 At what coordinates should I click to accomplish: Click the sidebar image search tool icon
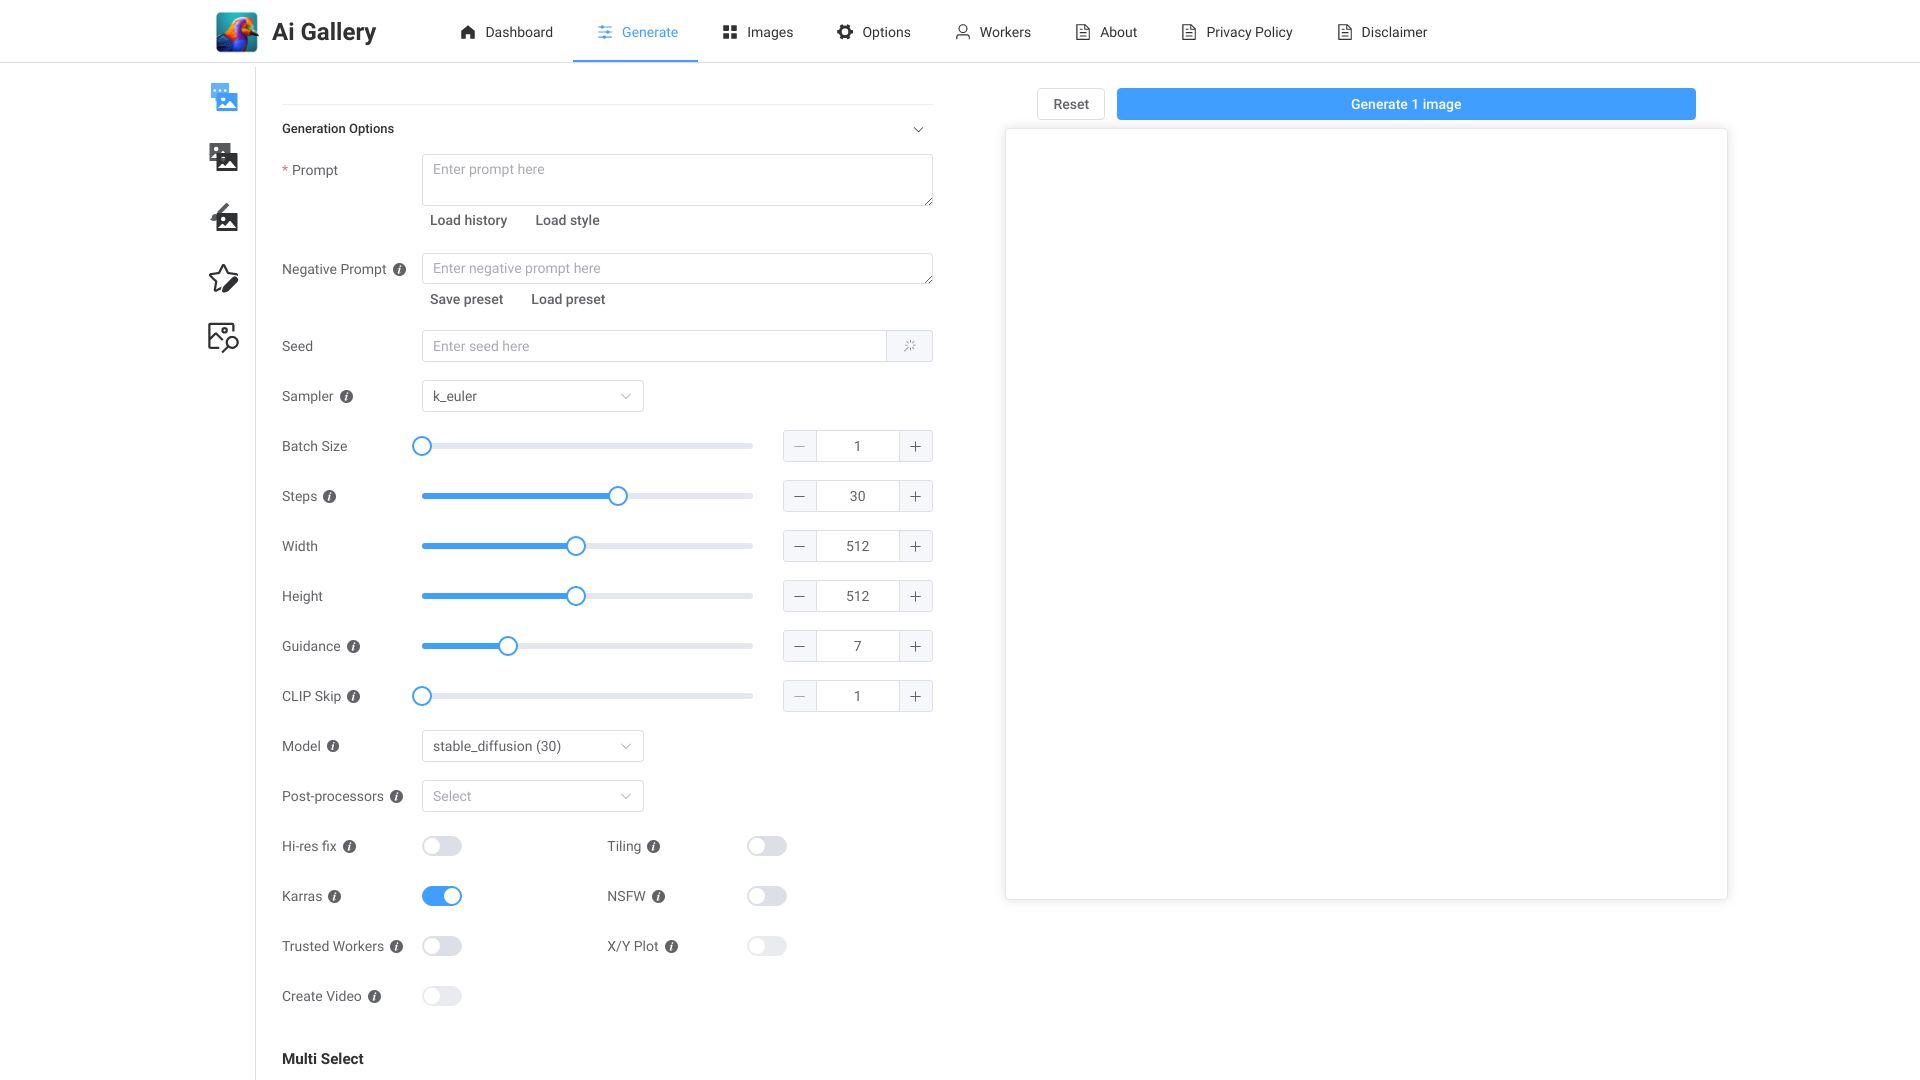tap(223, 338)
